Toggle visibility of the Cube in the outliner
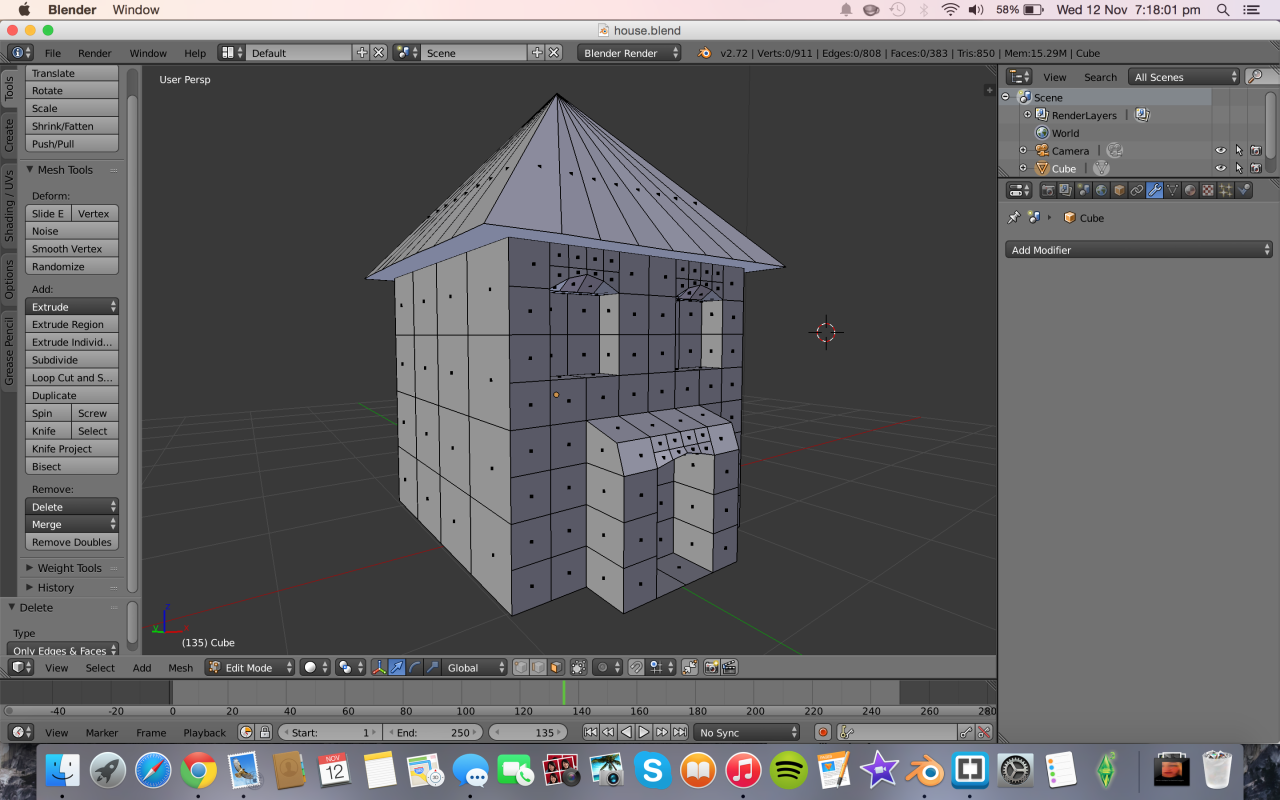Image resolution: width=1280 pixels, height=800 pixels. point(1218,168)
